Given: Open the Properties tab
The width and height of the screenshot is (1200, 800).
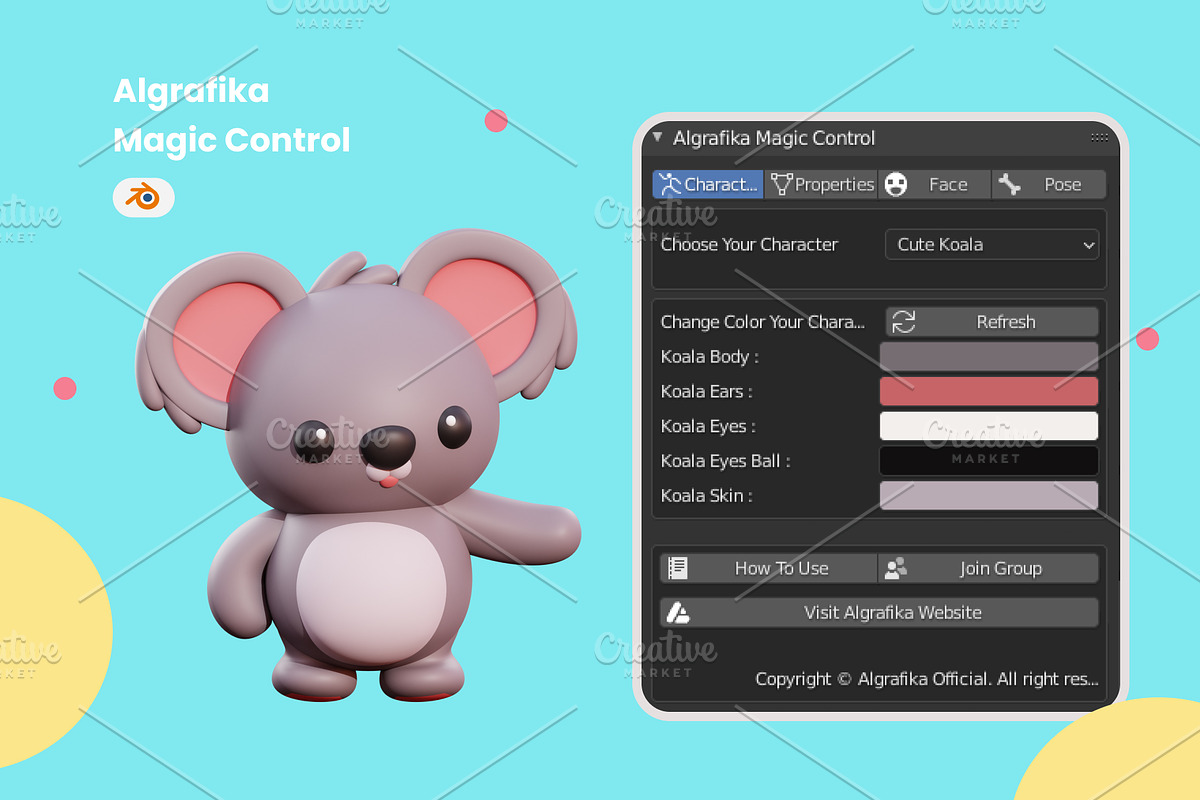Looking at the screenshot, I should click(x=821, y=184).
